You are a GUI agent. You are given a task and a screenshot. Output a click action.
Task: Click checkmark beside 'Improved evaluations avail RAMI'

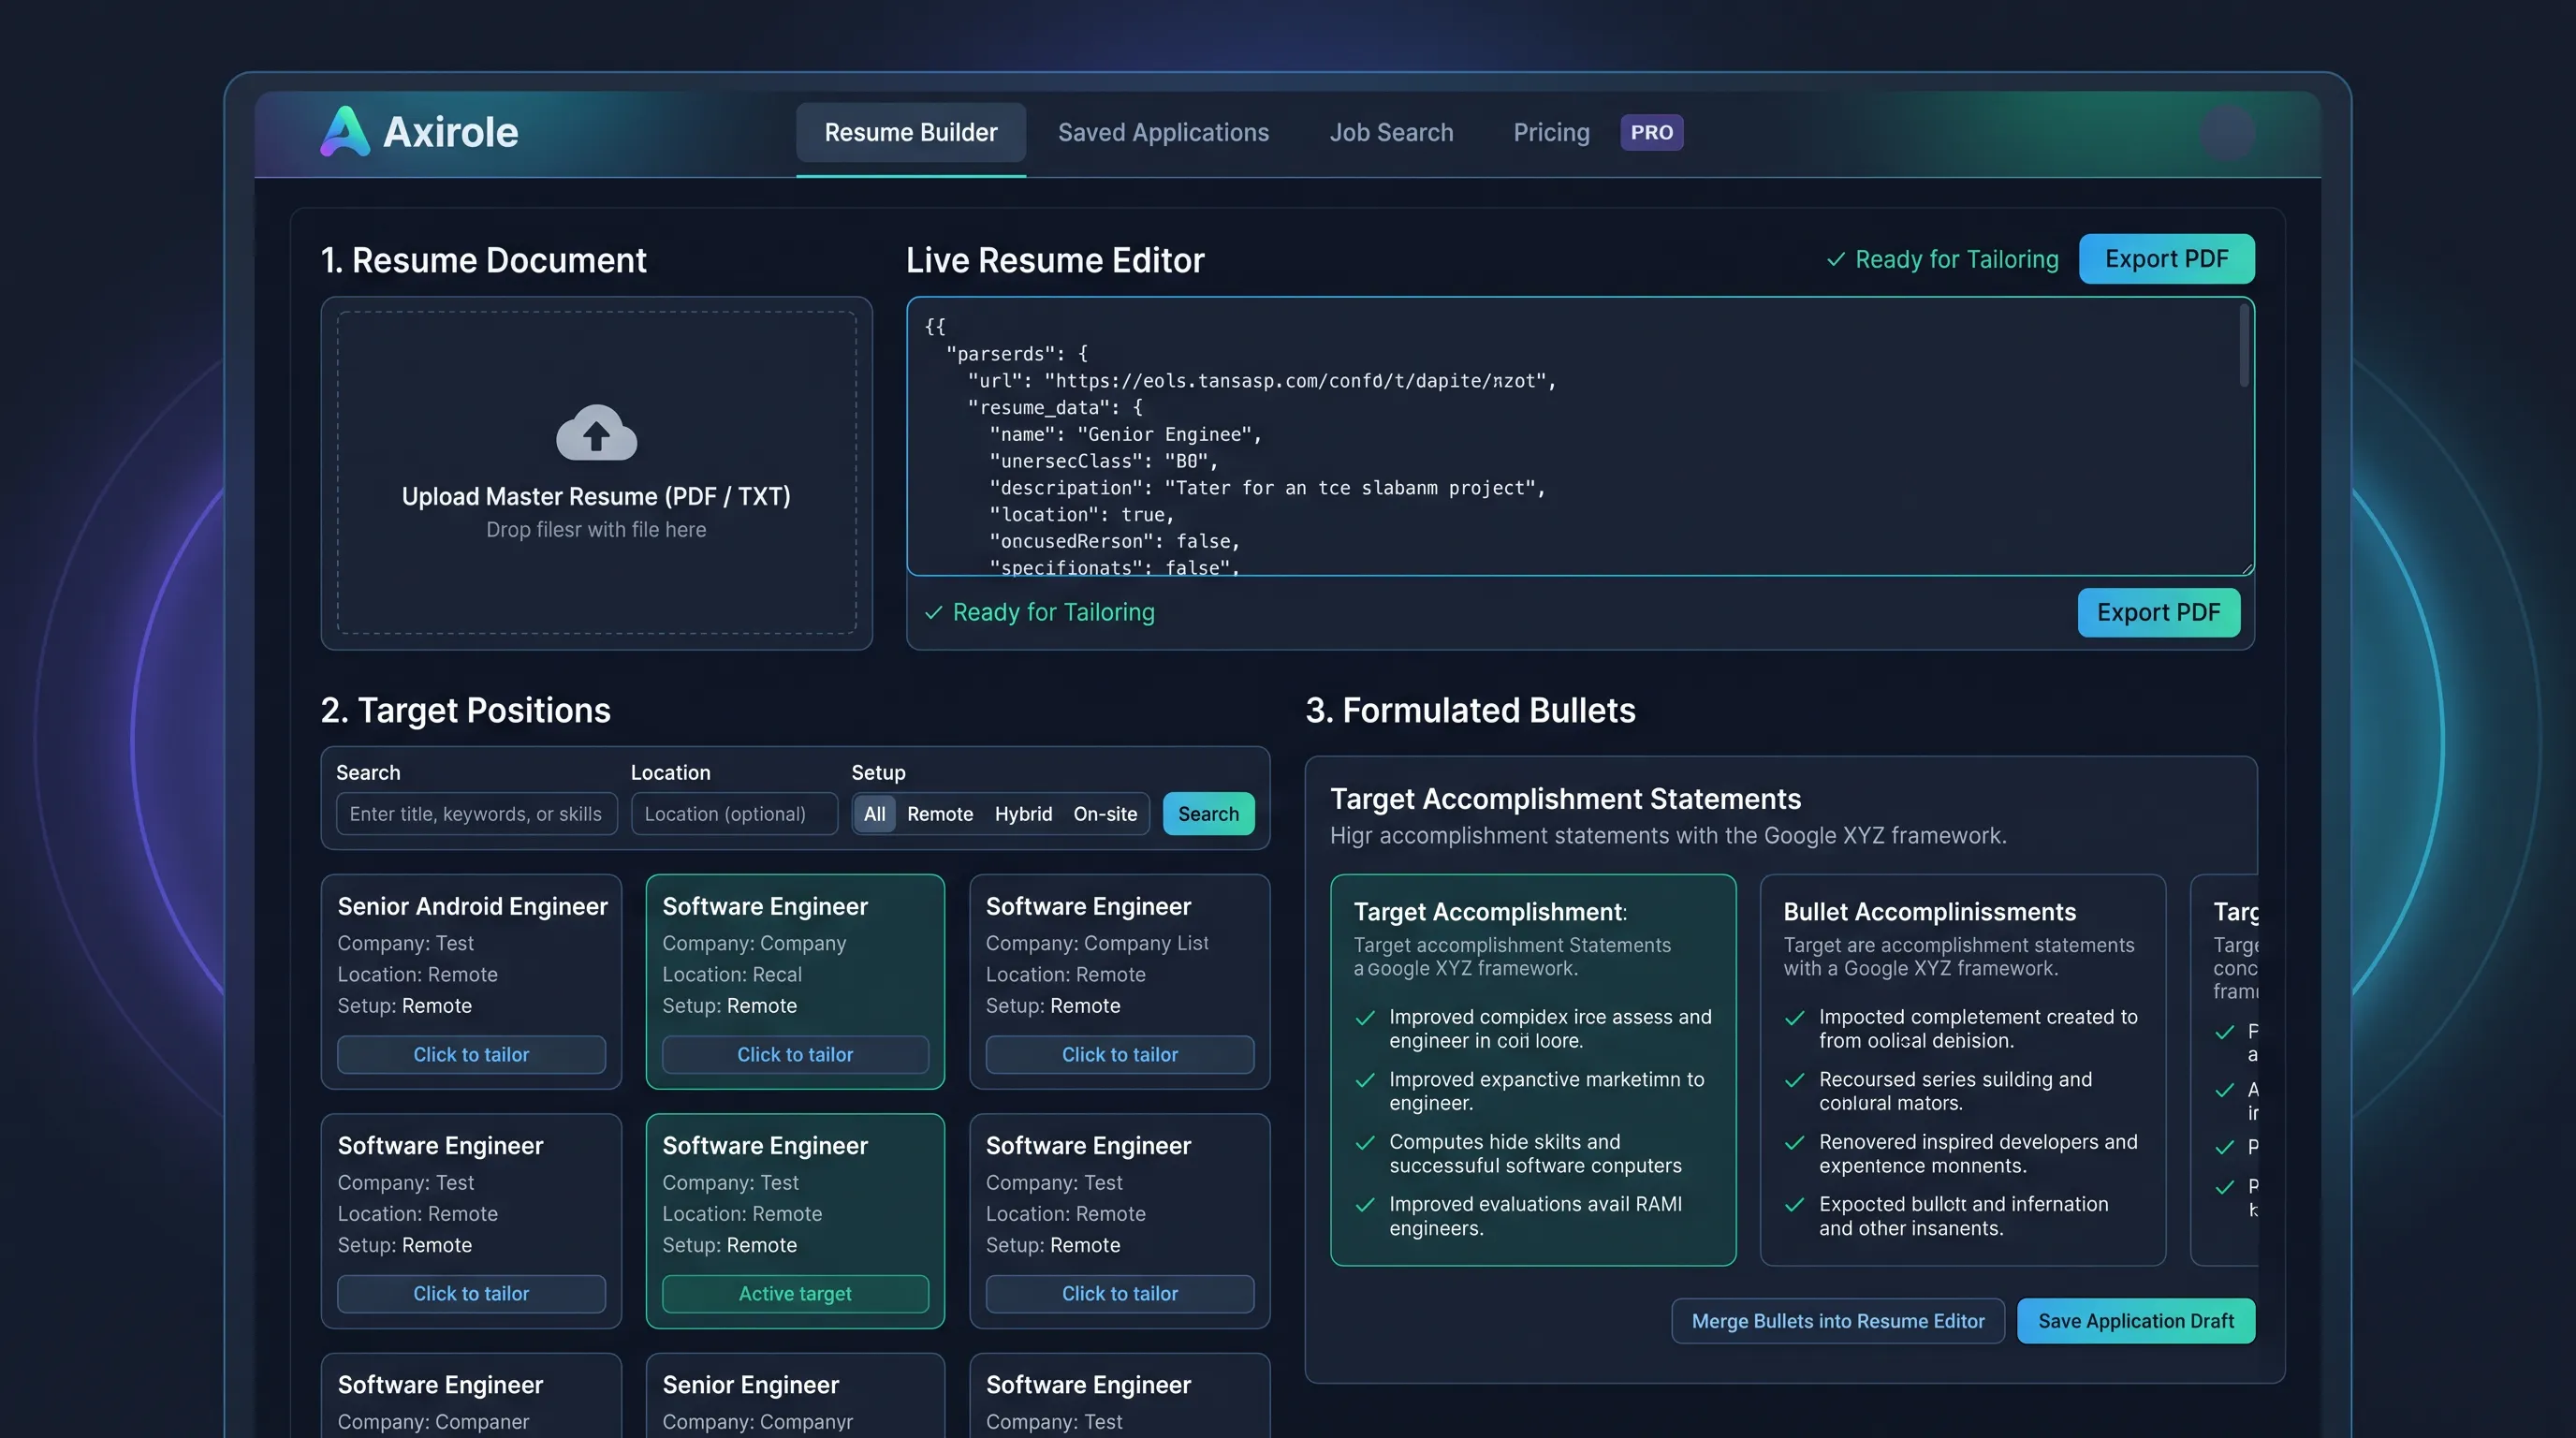1364,1206
